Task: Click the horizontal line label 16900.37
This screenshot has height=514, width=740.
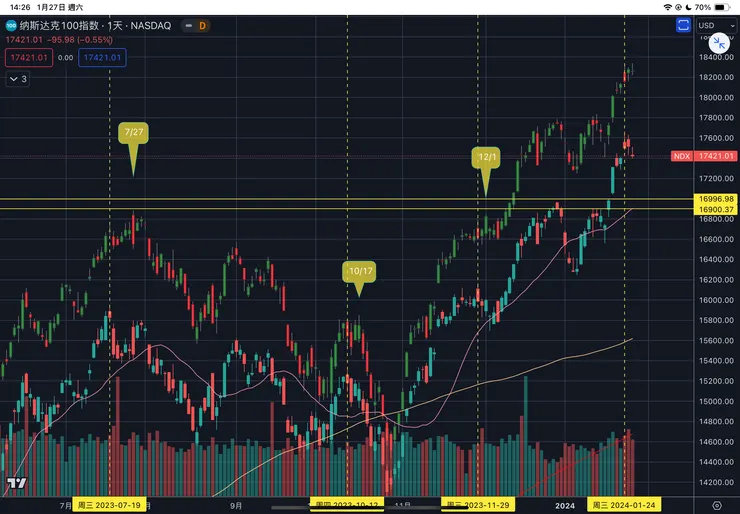Action: click(716, 209)
